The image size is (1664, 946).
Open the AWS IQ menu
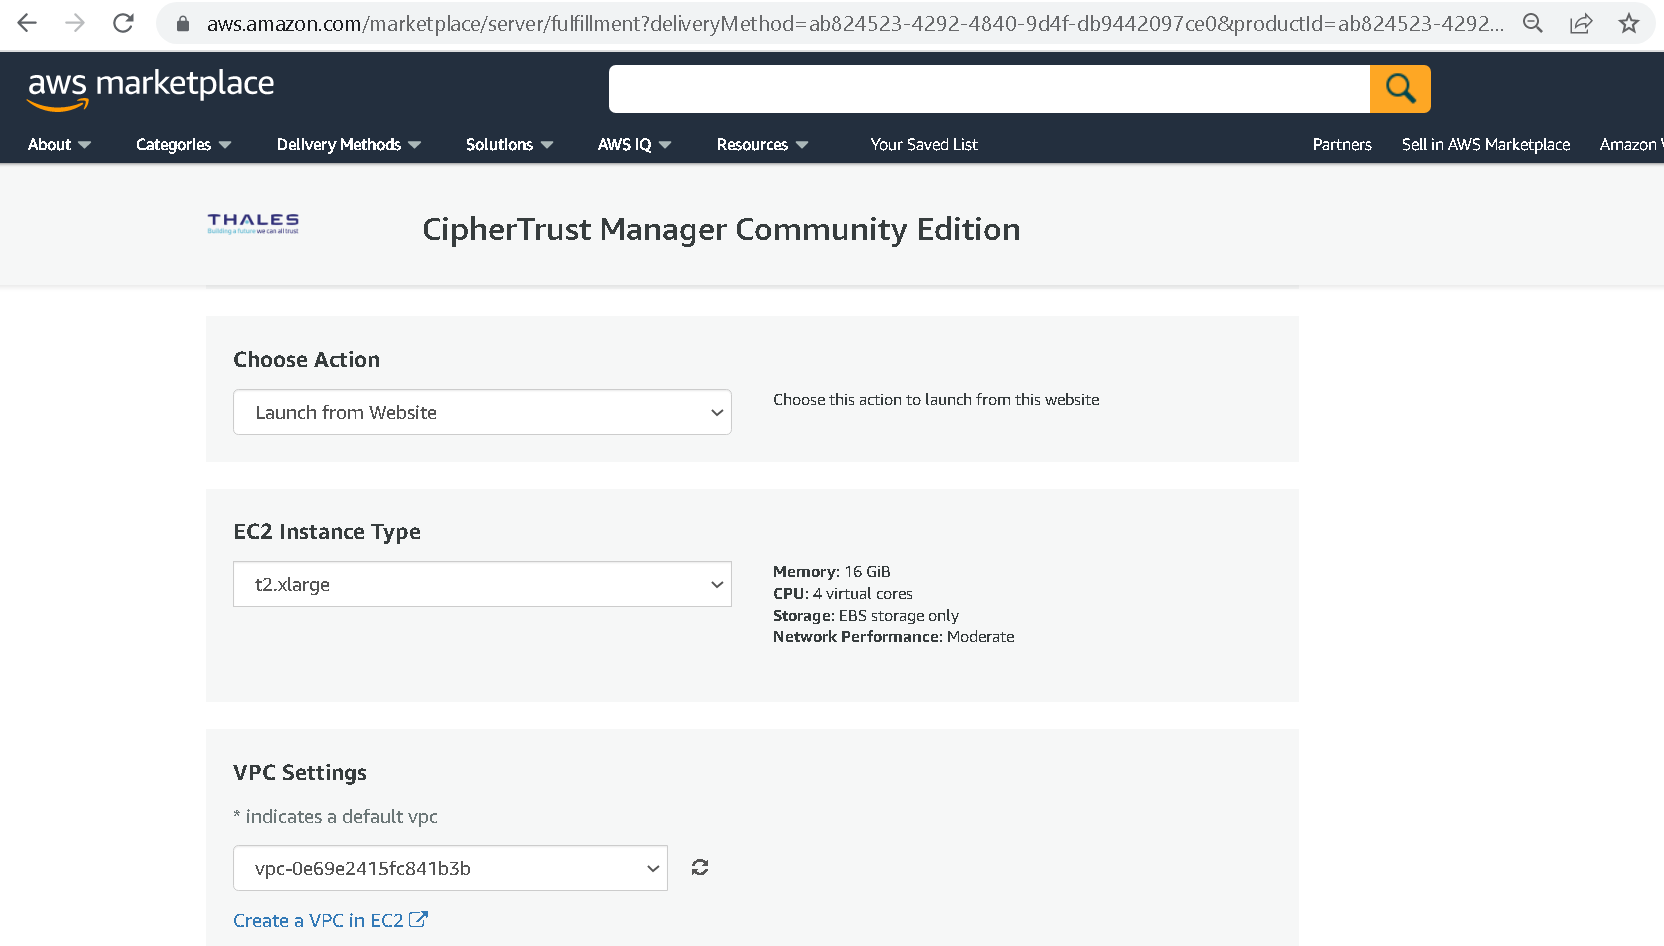point(635,145)
